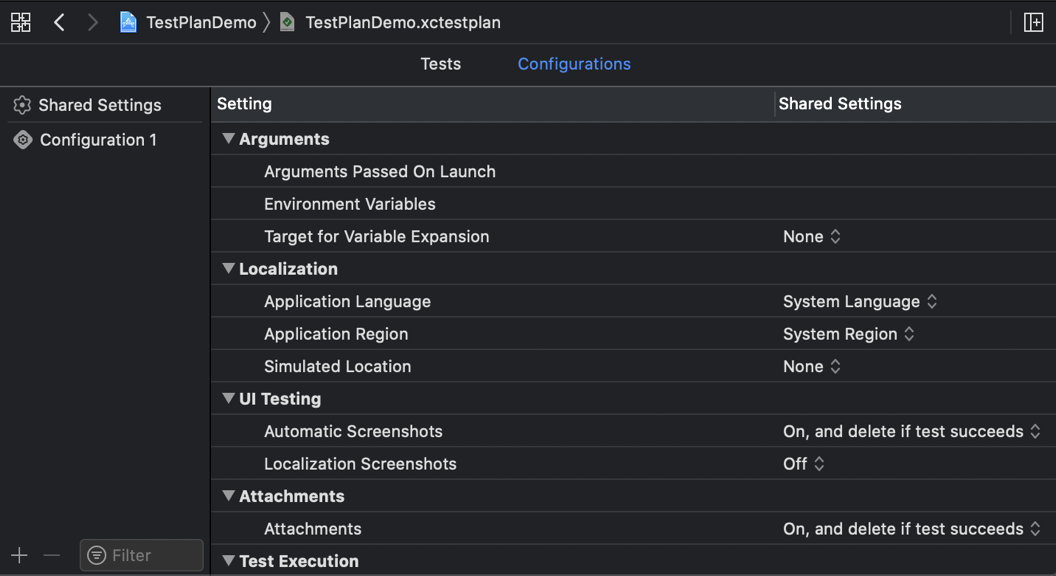Click the filter icon in Filter field
The width and height of the screenshot is (1056, 576).
97,555
